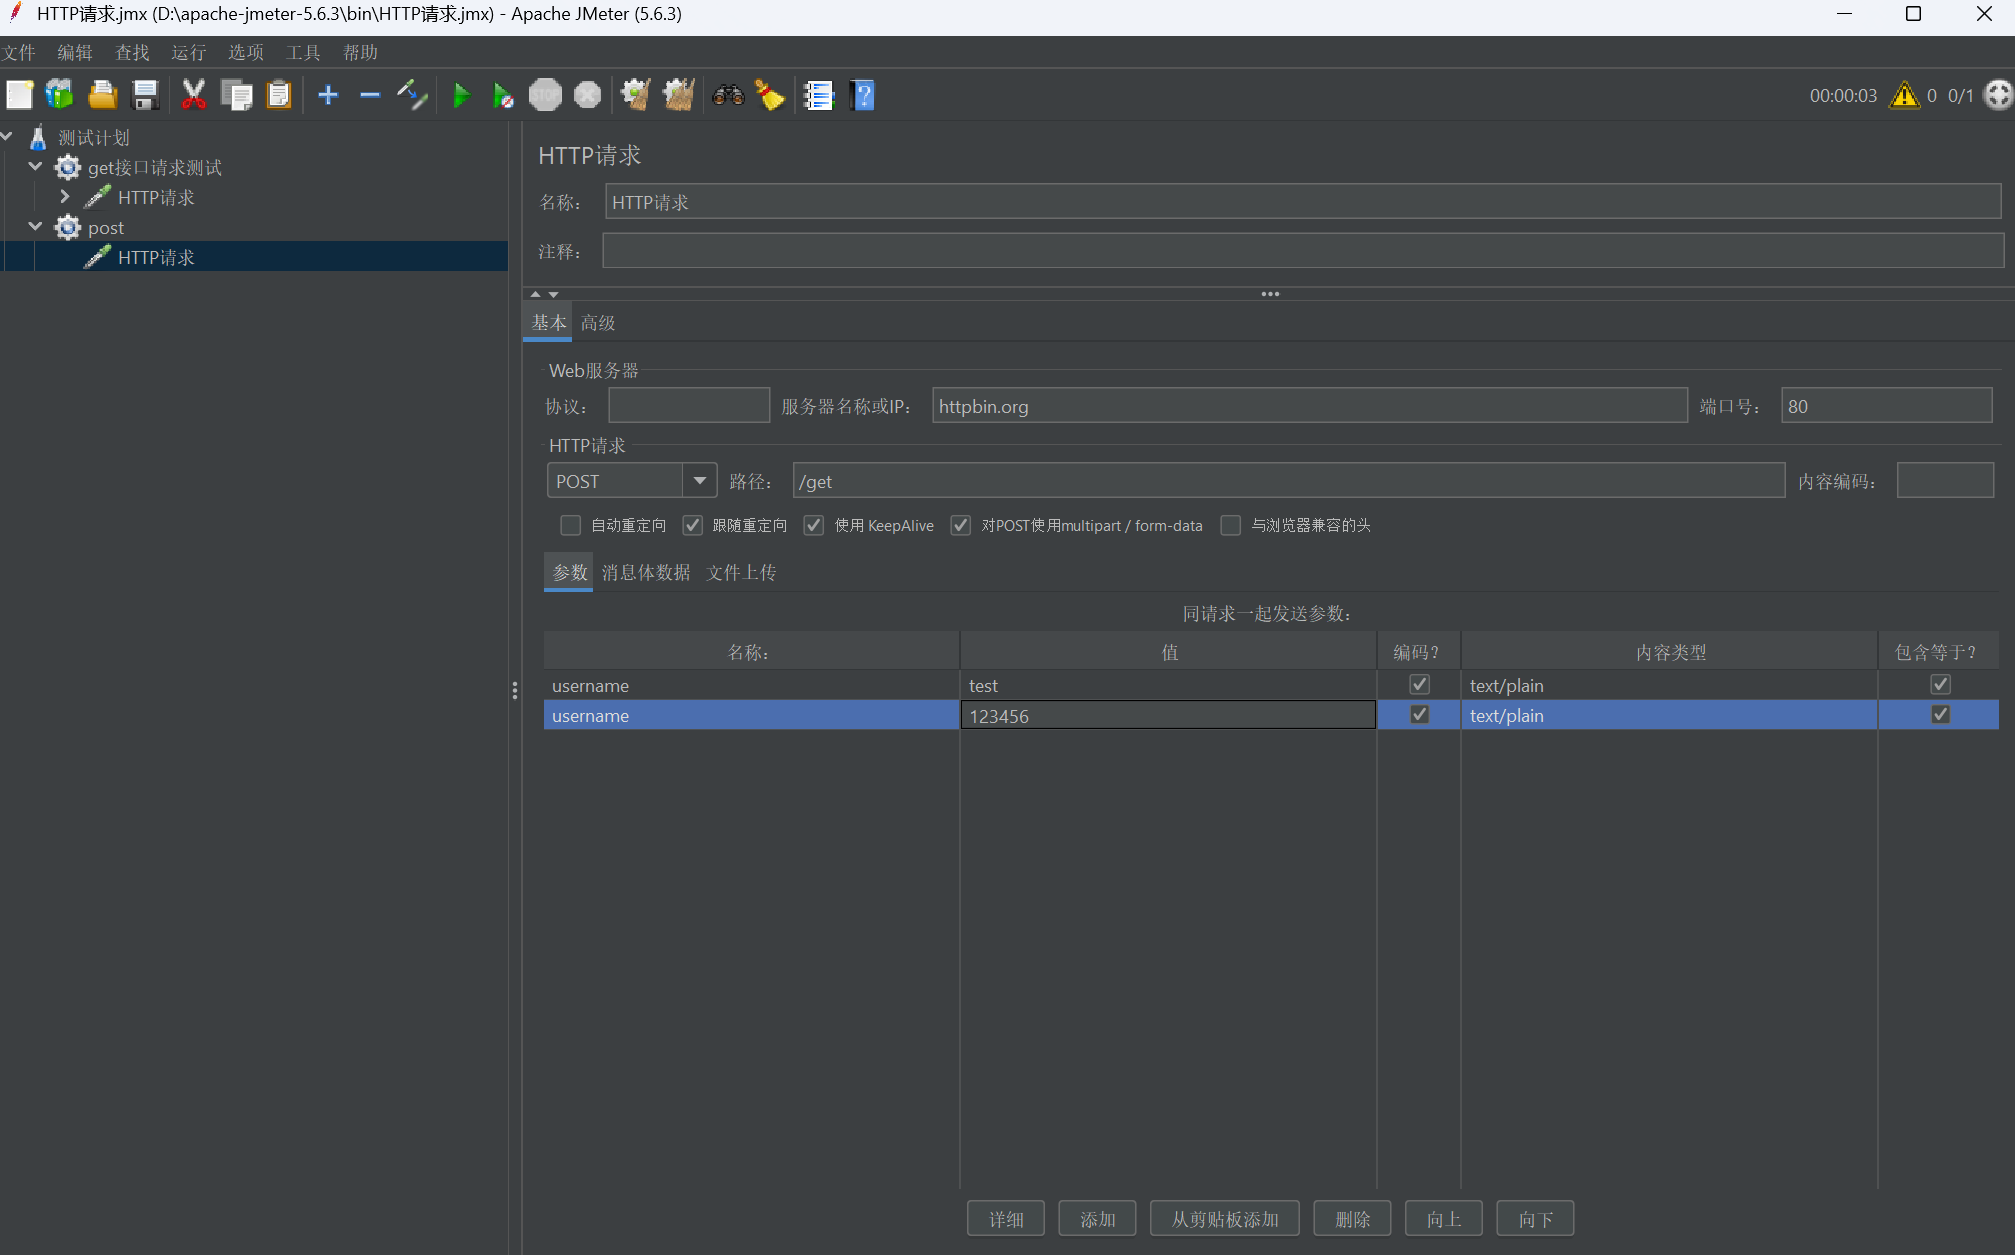Viewport: 2015px width, 1255px height.
Task: Click the Save test plan floppy icon
Action: (146, 96)
